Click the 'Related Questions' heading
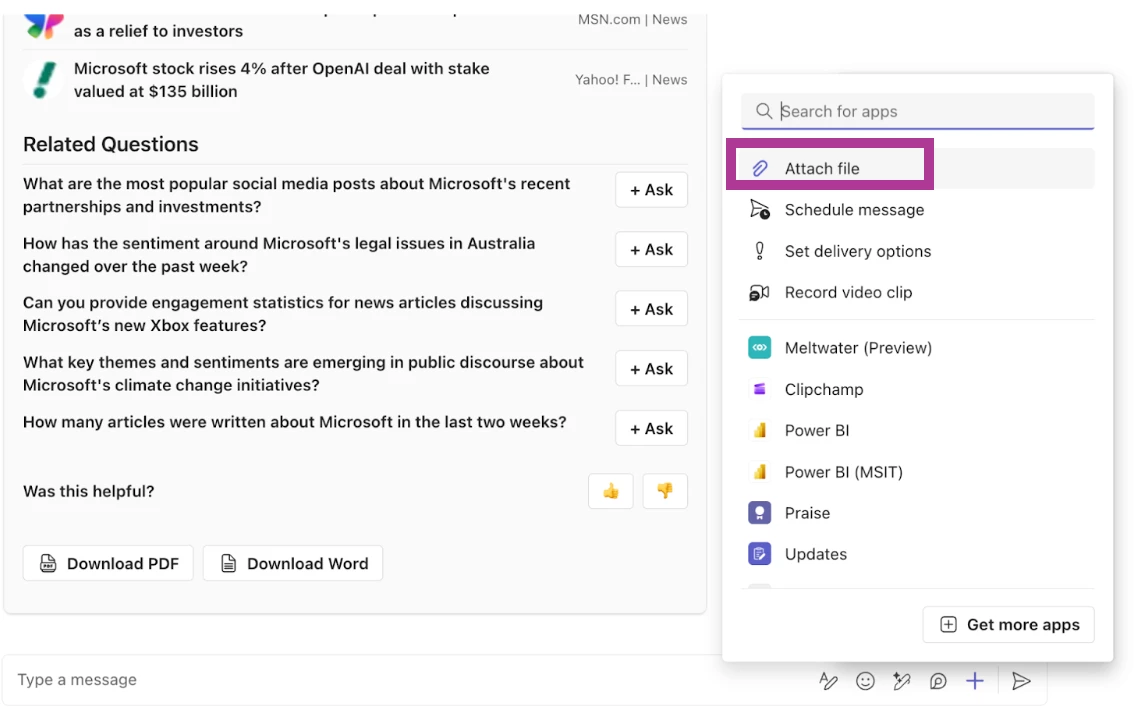Screen dimensions: 1138x718 pyautogui.click(x=110, y=144)
